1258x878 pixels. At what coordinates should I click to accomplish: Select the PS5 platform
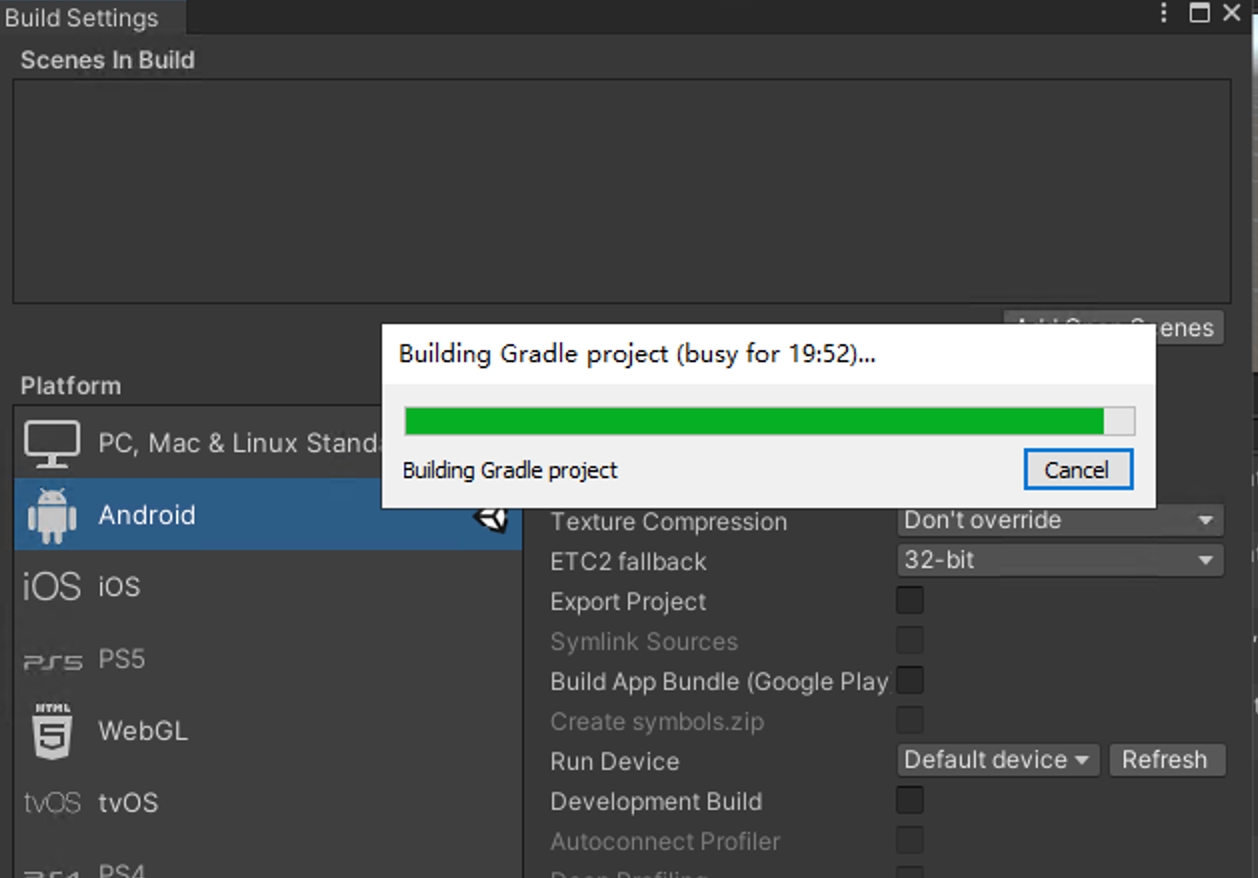[268, 659]
